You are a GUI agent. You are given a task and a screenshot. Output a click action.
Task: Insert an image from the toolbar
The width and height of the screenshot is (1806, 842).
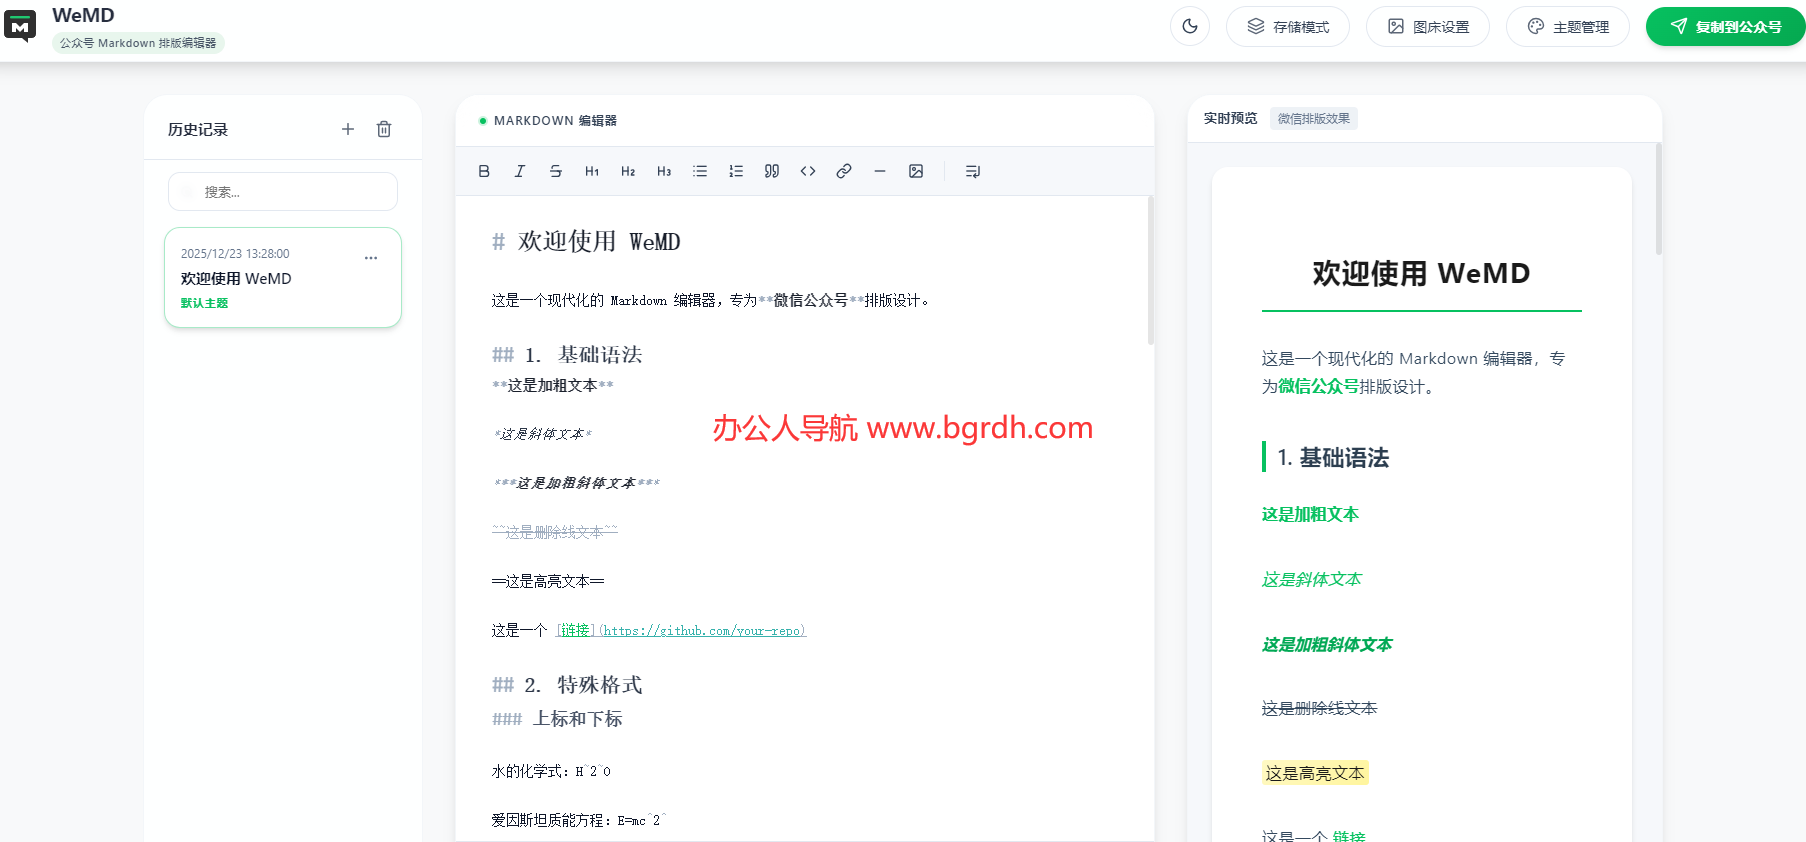point(916,171)
